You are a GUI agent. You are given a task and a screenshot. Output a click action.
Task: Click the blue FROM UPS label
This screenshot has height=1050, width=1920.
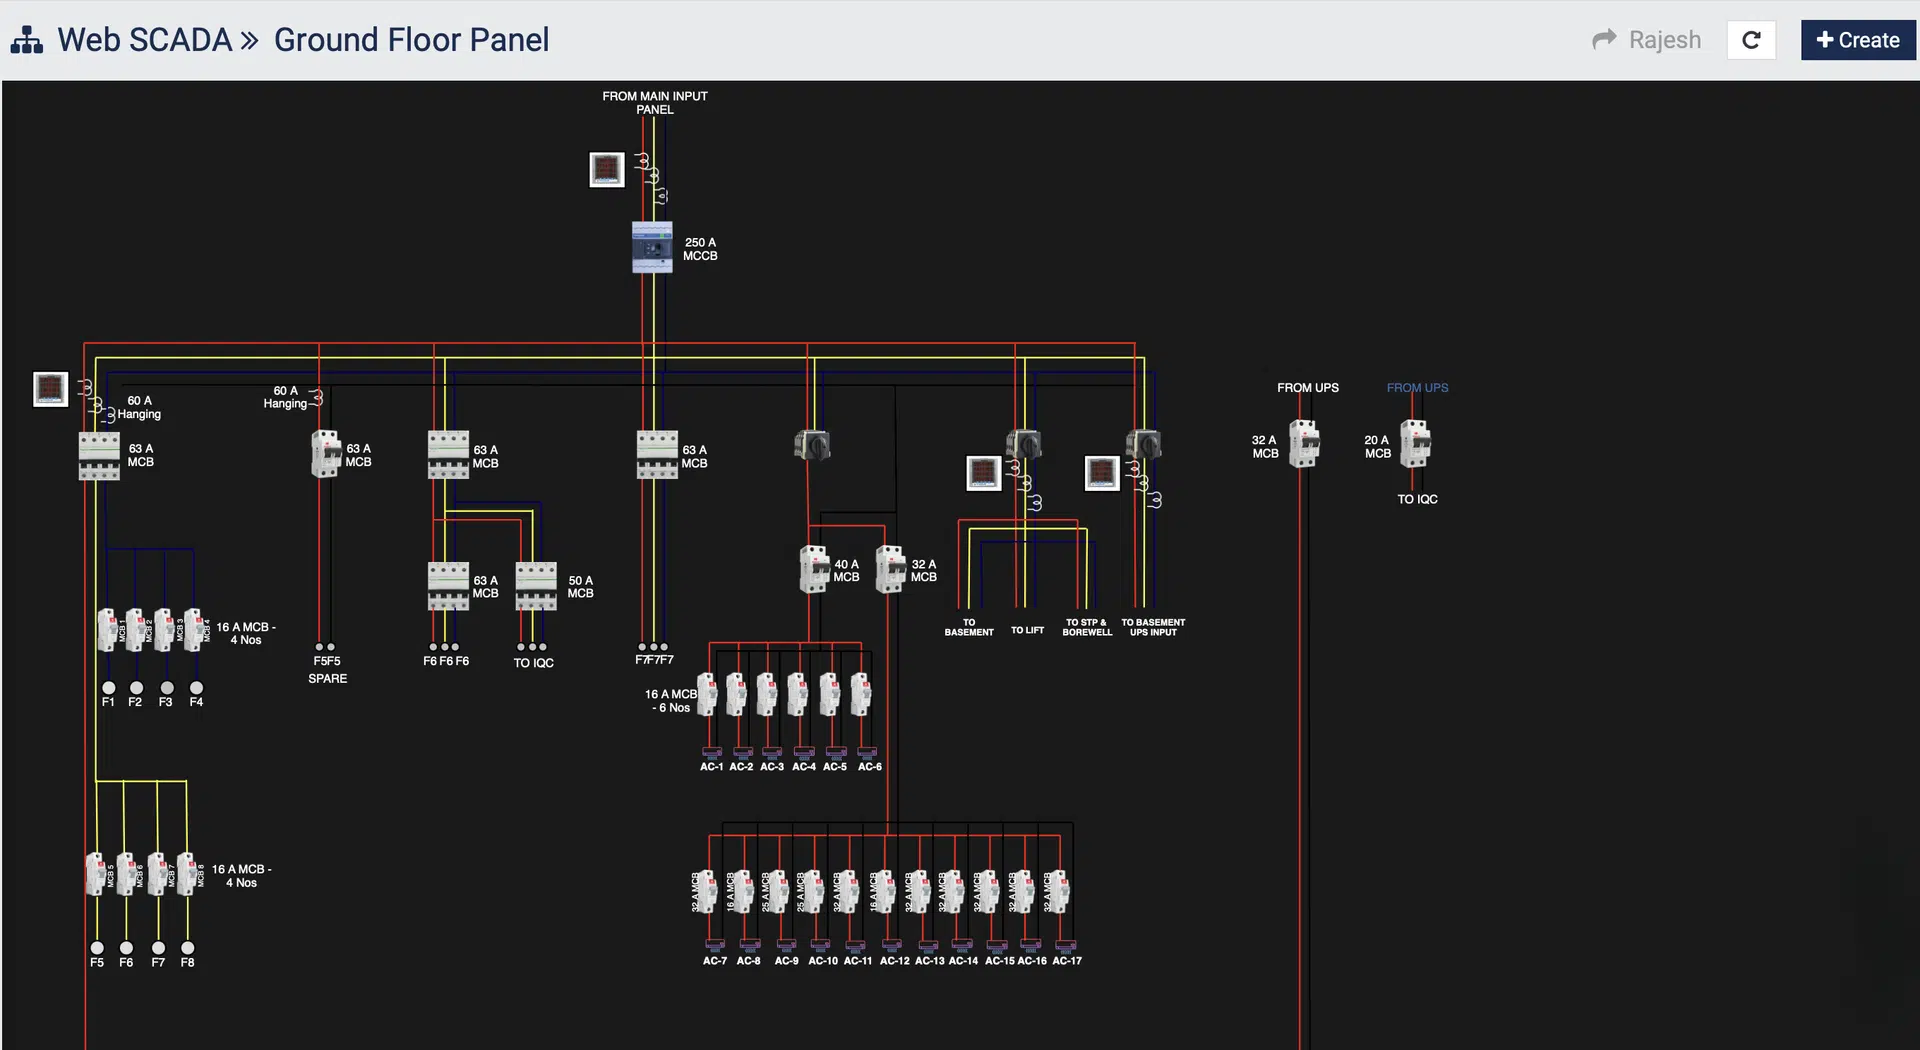point(1417,388)
